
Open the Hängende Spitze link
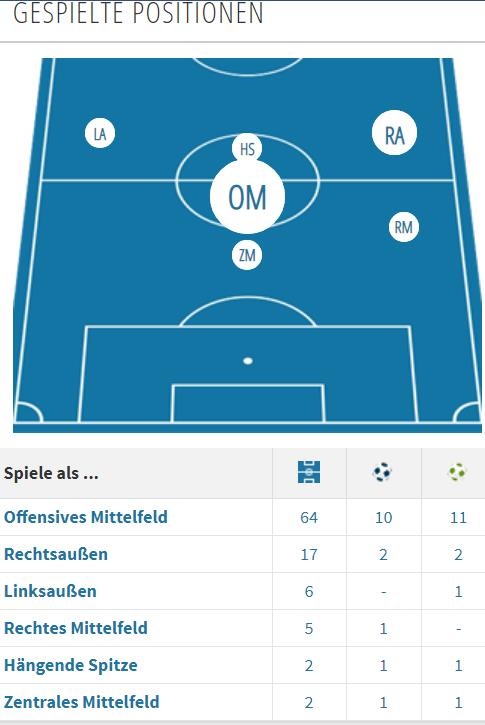pyautogui.click(x=71, y=665)
